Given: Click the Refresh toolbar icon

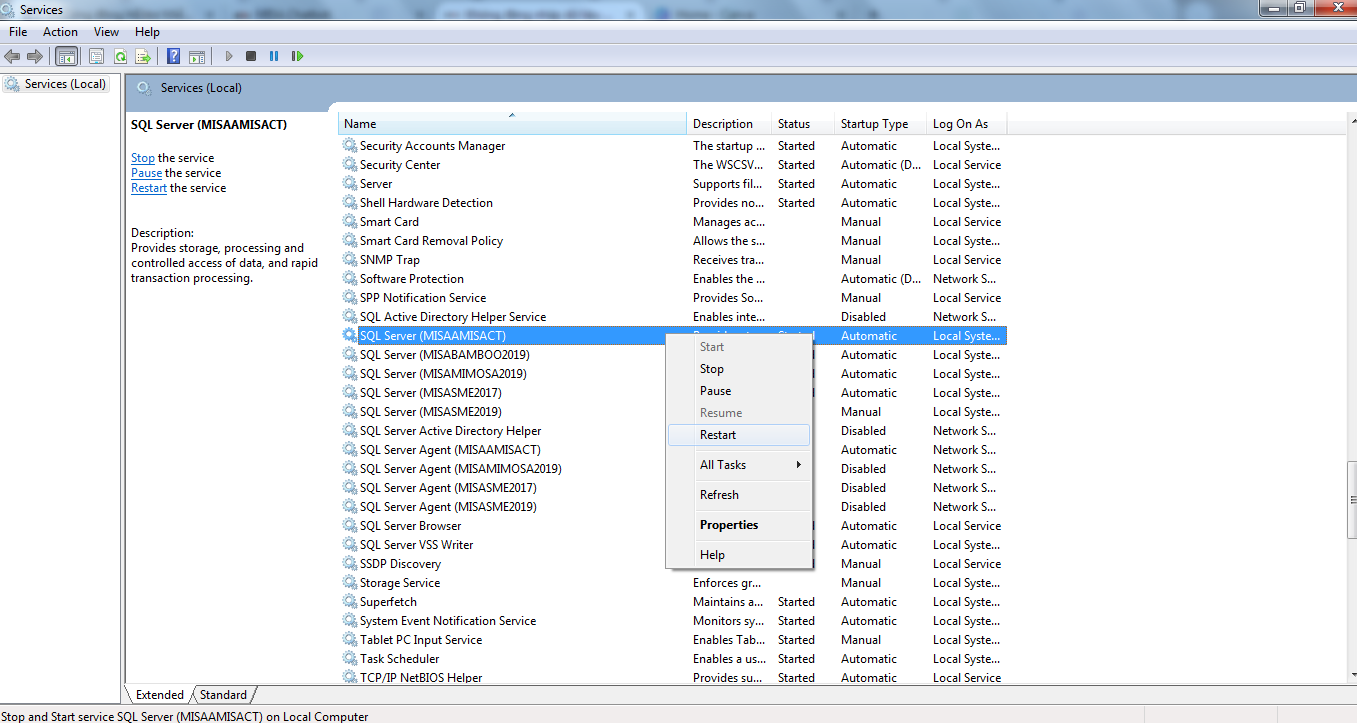Looking at the screenshot, I should [120, 56].
